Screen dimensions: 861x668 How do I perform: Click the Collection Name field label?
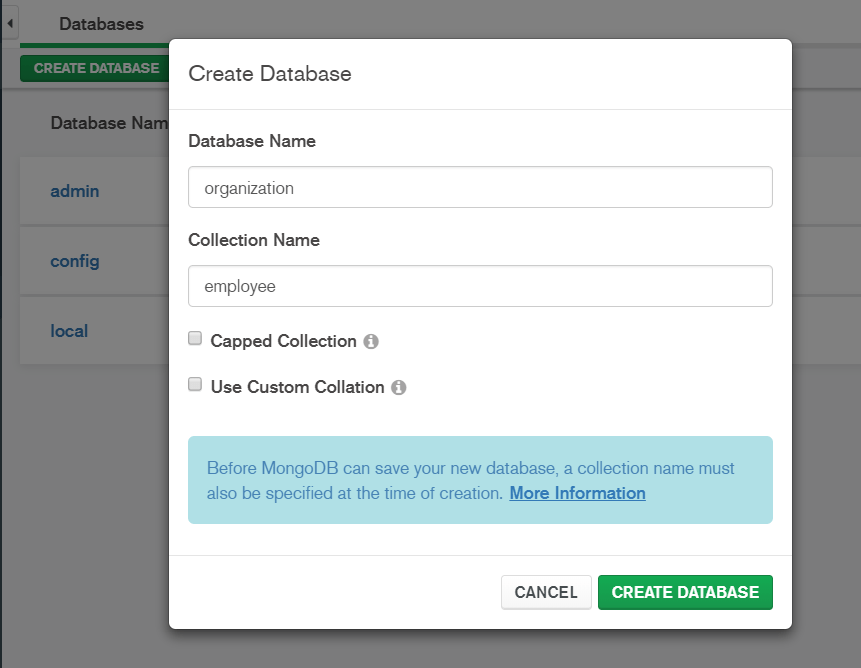point(254,240)
